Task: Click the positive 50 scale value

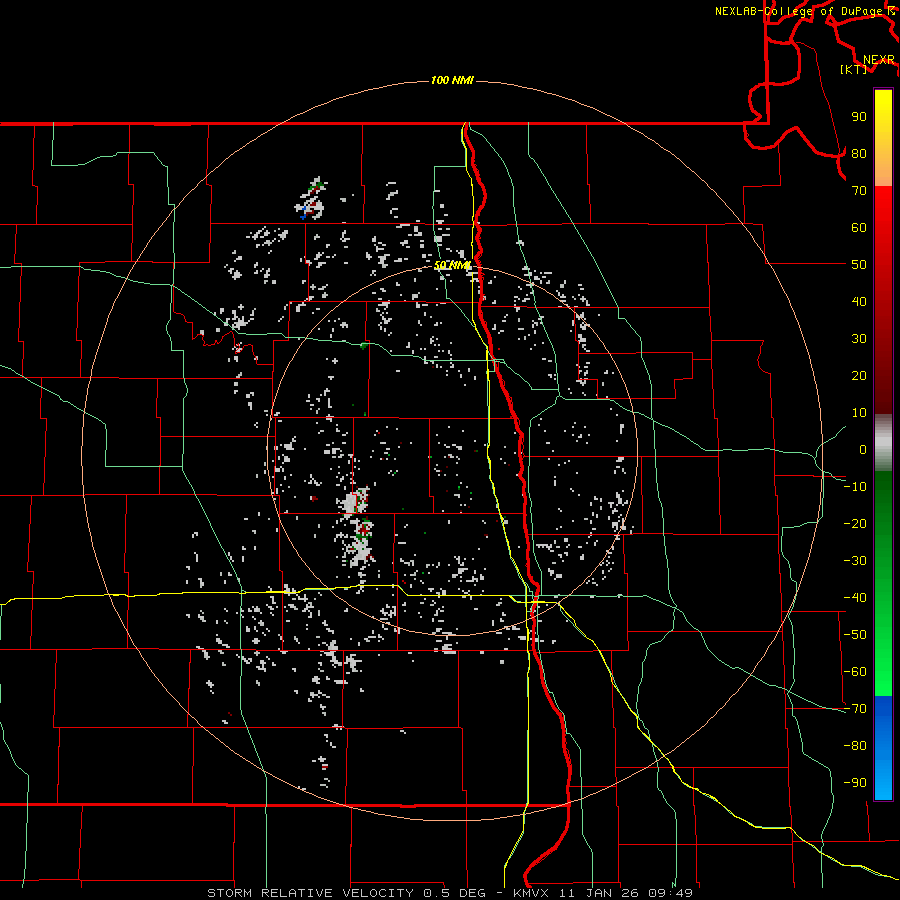Action: pos(859,265)
